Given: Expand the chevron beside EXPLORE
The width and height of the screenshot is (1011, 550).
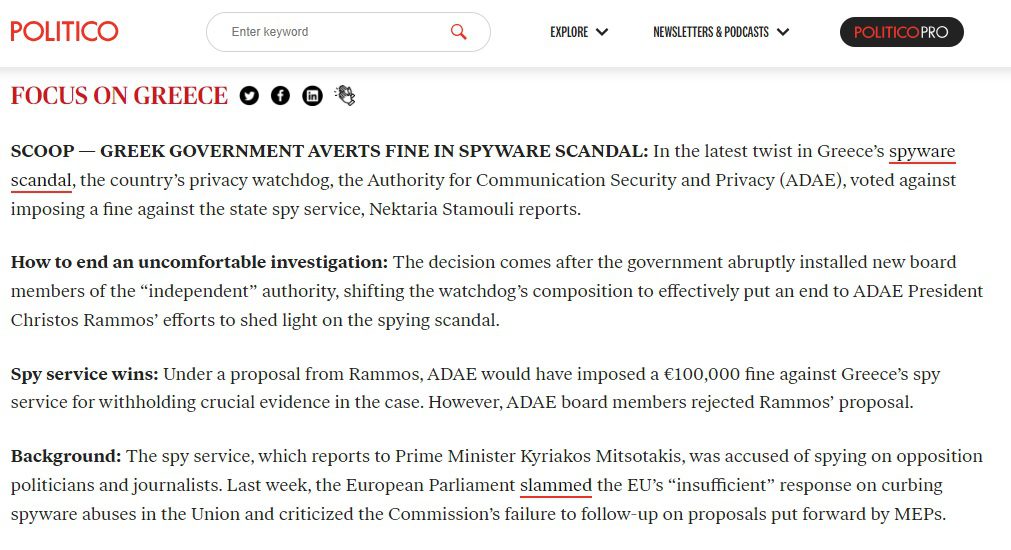Looking at the screenshot, I should (602, 32).
